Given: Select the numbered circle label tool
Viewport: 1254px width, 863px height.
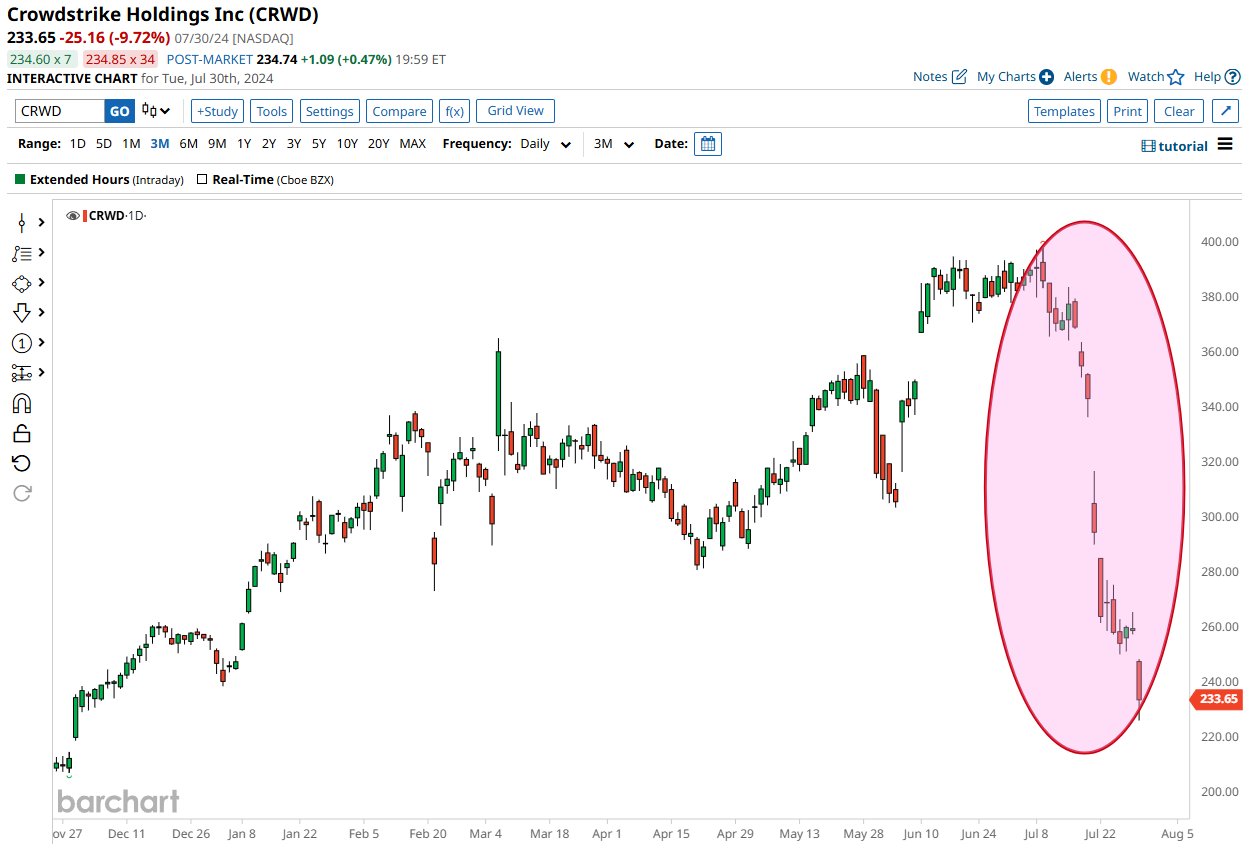Looking at the screenshot, I should point(22,343).
